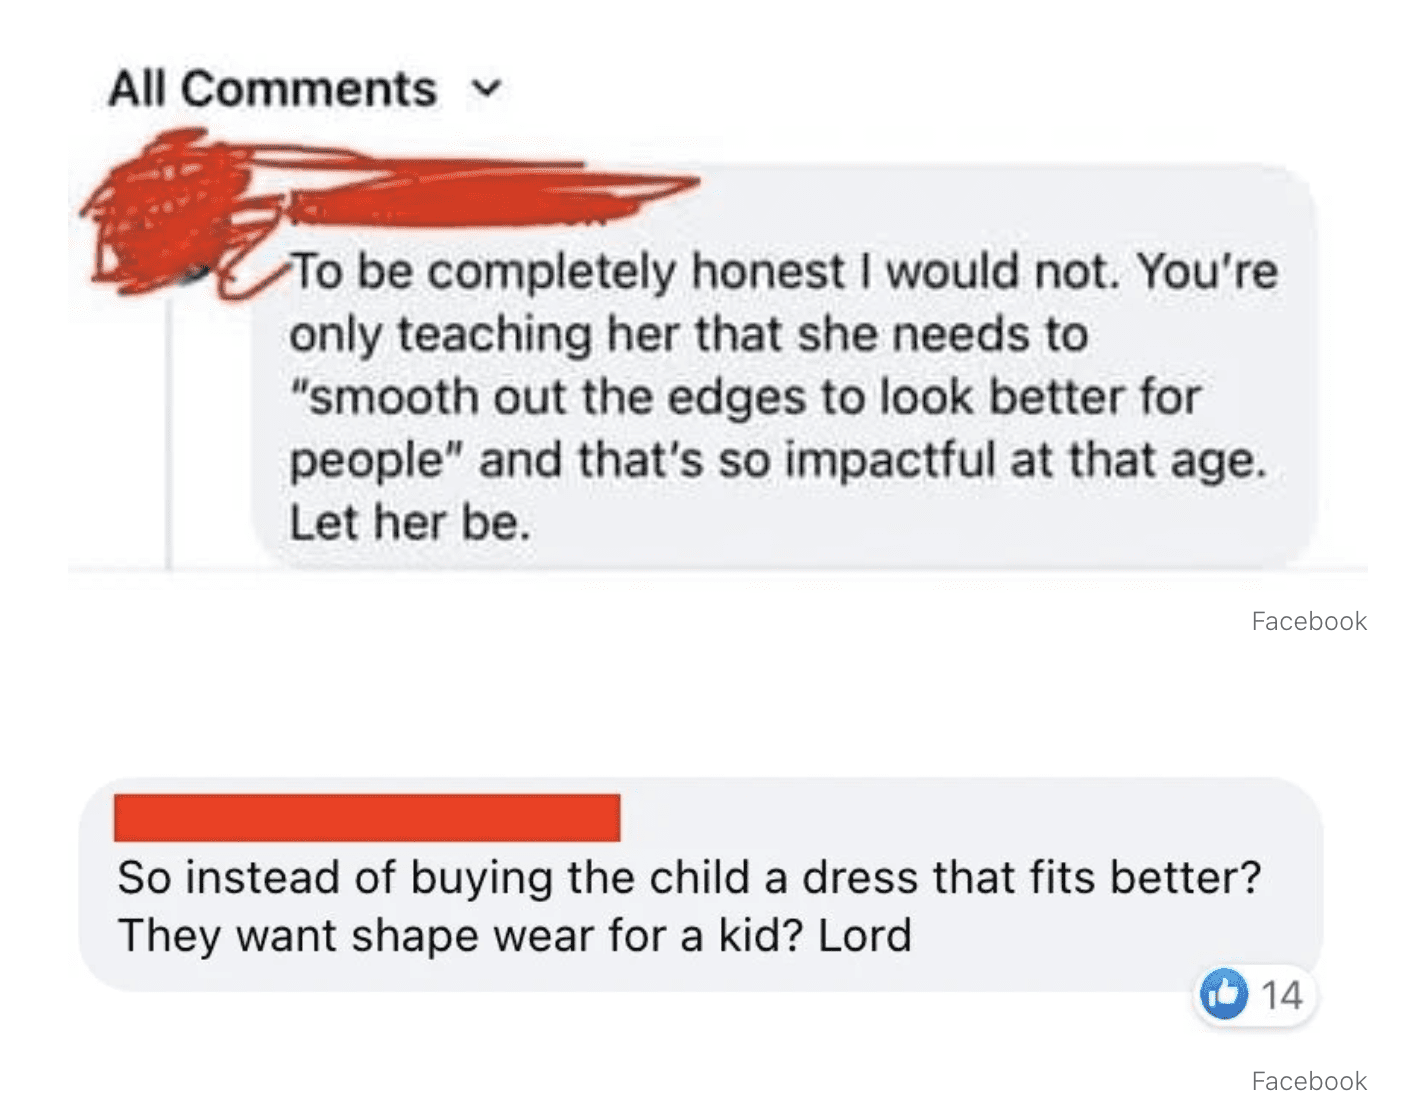This screenshot has width=1420, height=1108.
Task: Click the All Comments heading
Action: [x=272, y=89]
